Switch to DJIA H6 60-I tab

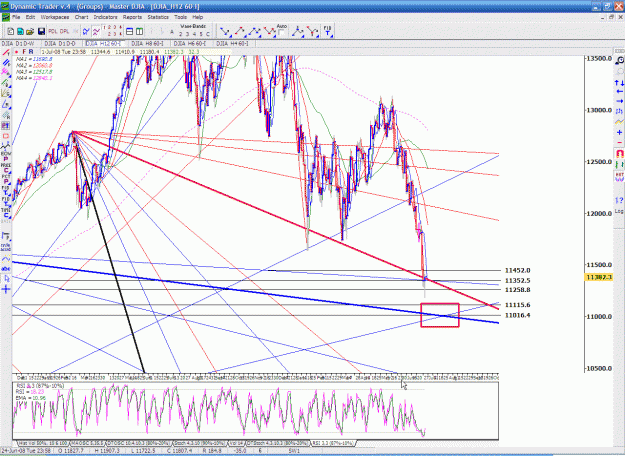click(190, 43)
